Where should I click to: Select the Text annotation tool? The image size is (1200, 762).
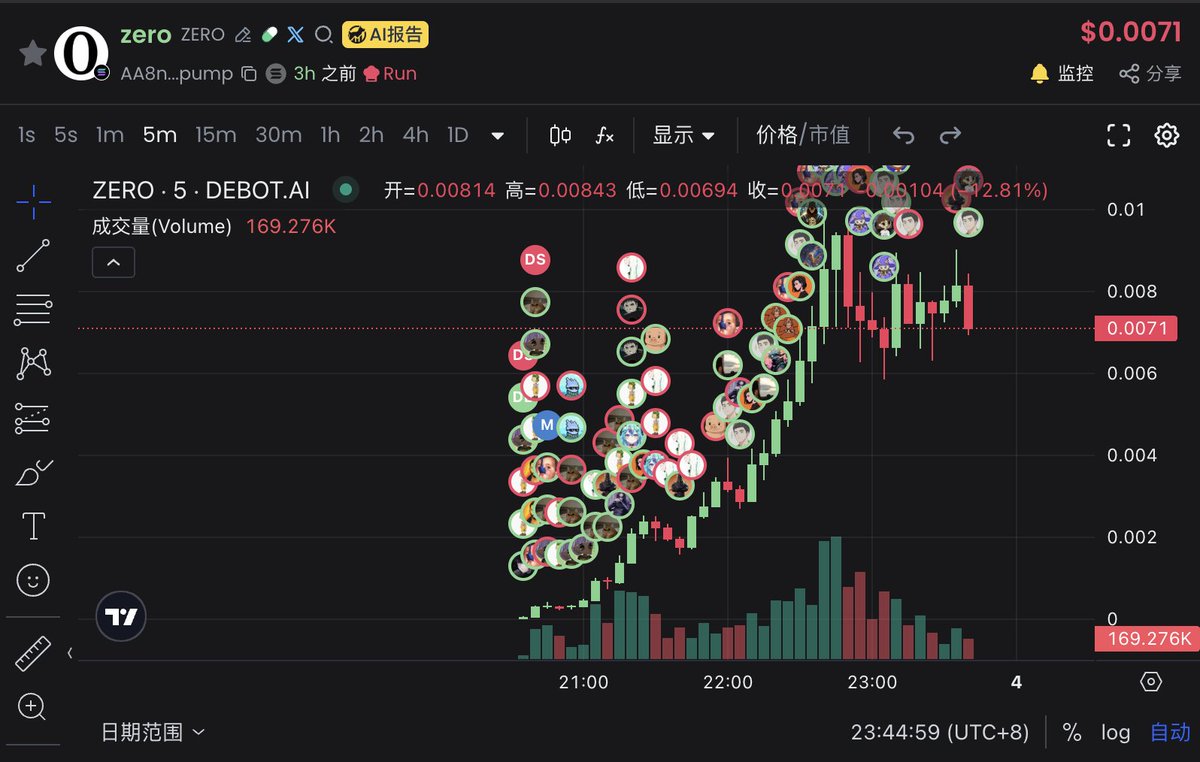33,526
